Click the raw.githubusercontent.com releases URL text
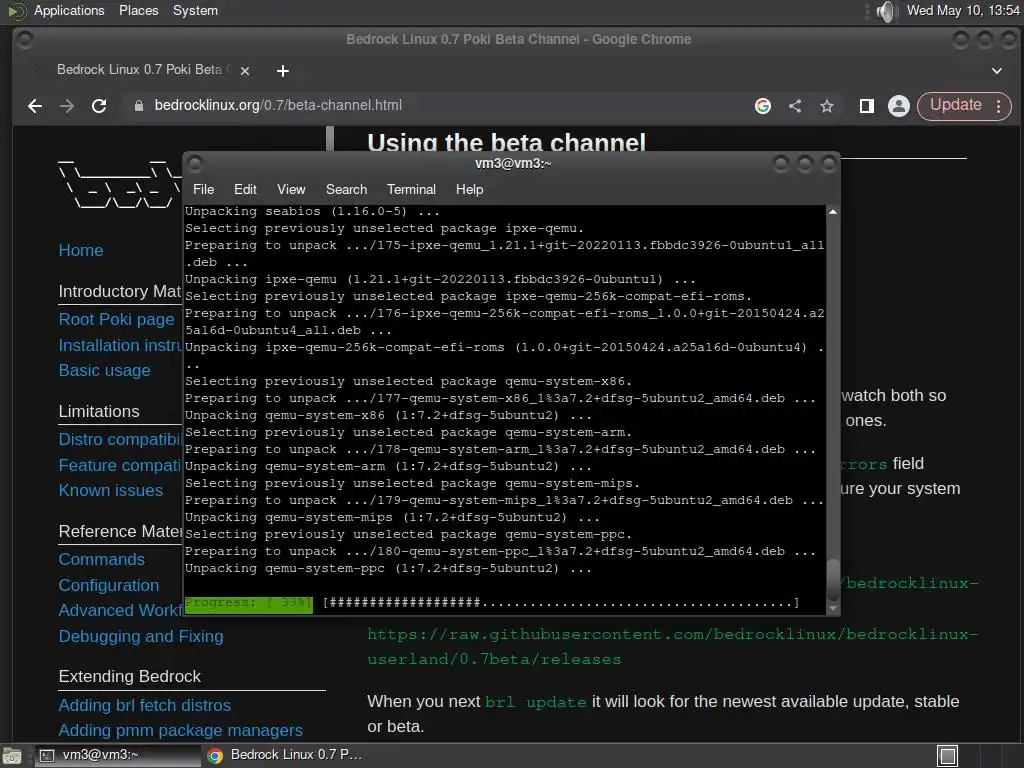This screenshot has height=768, width=1024. [673, 647]
